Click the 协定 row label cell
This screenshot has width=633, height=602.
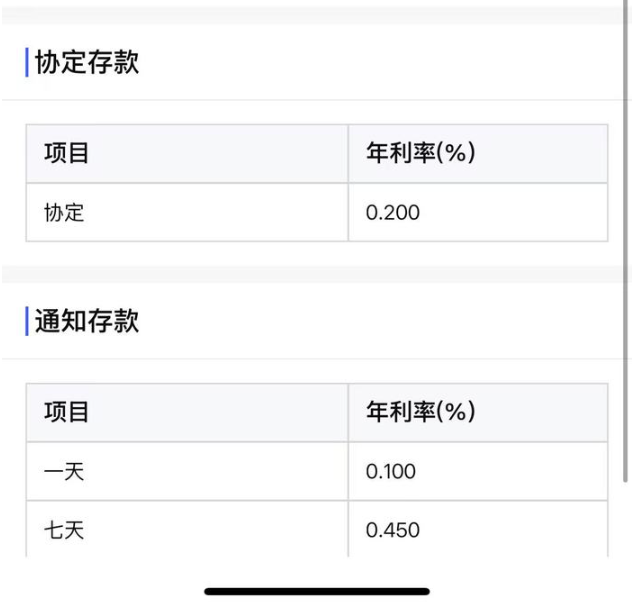187,212
